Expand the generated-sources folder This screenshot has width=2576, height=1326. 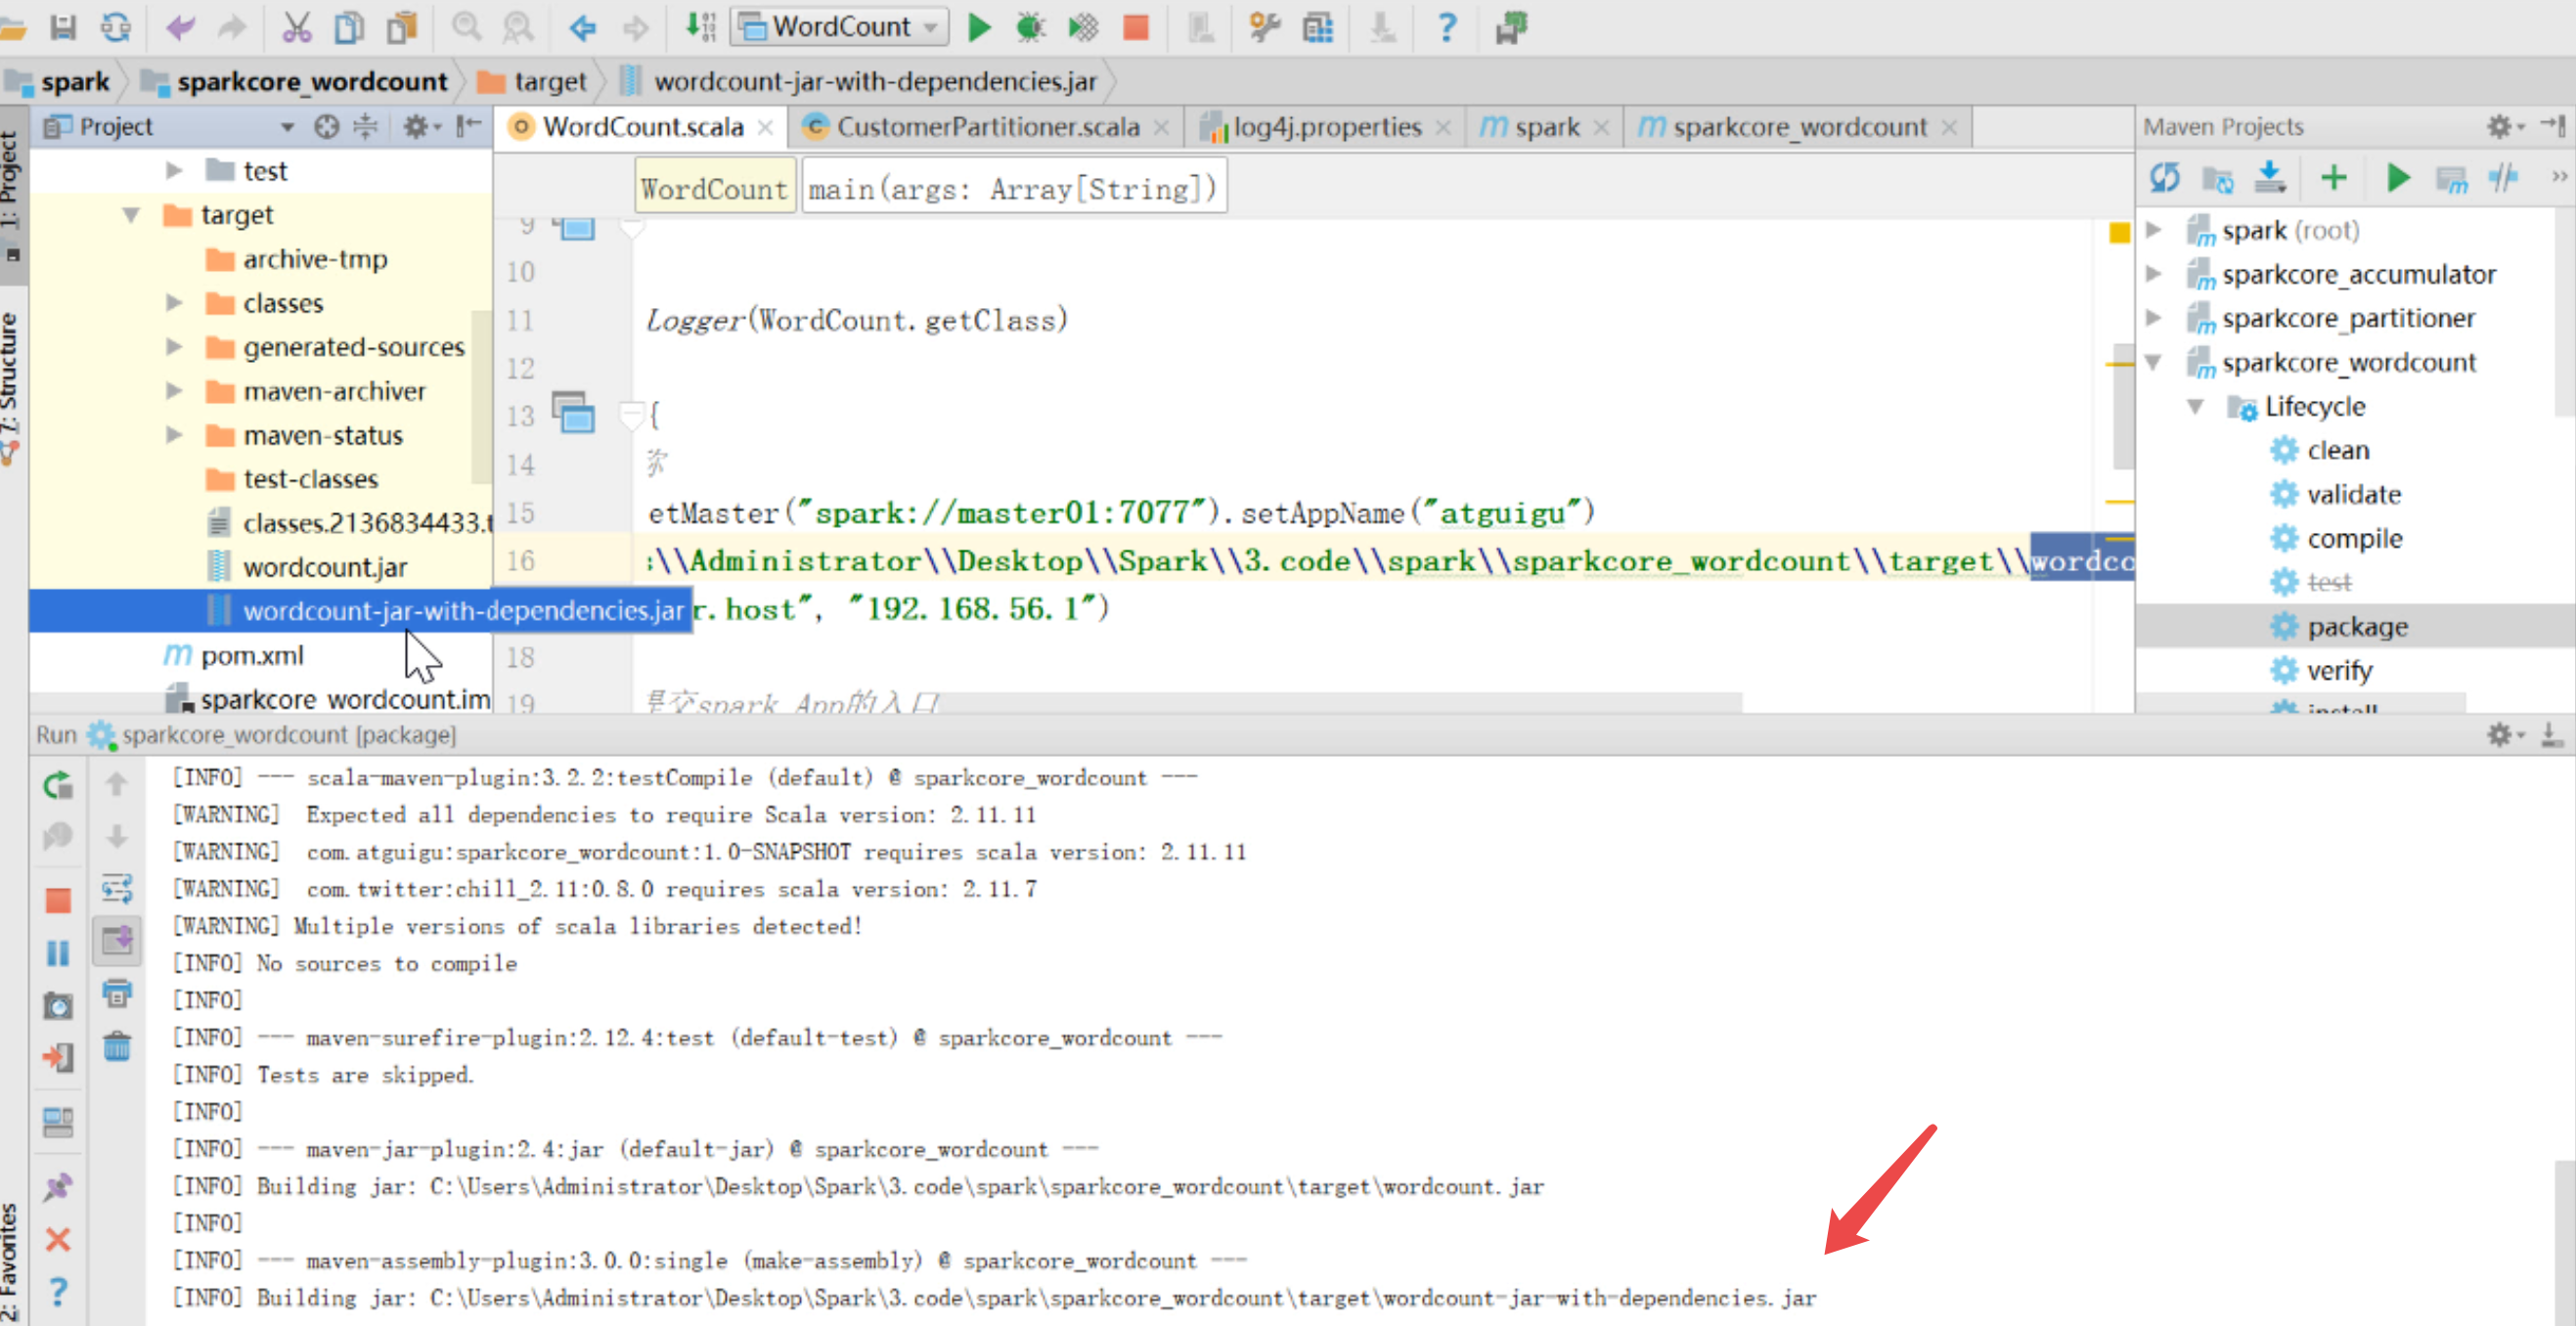173,346
